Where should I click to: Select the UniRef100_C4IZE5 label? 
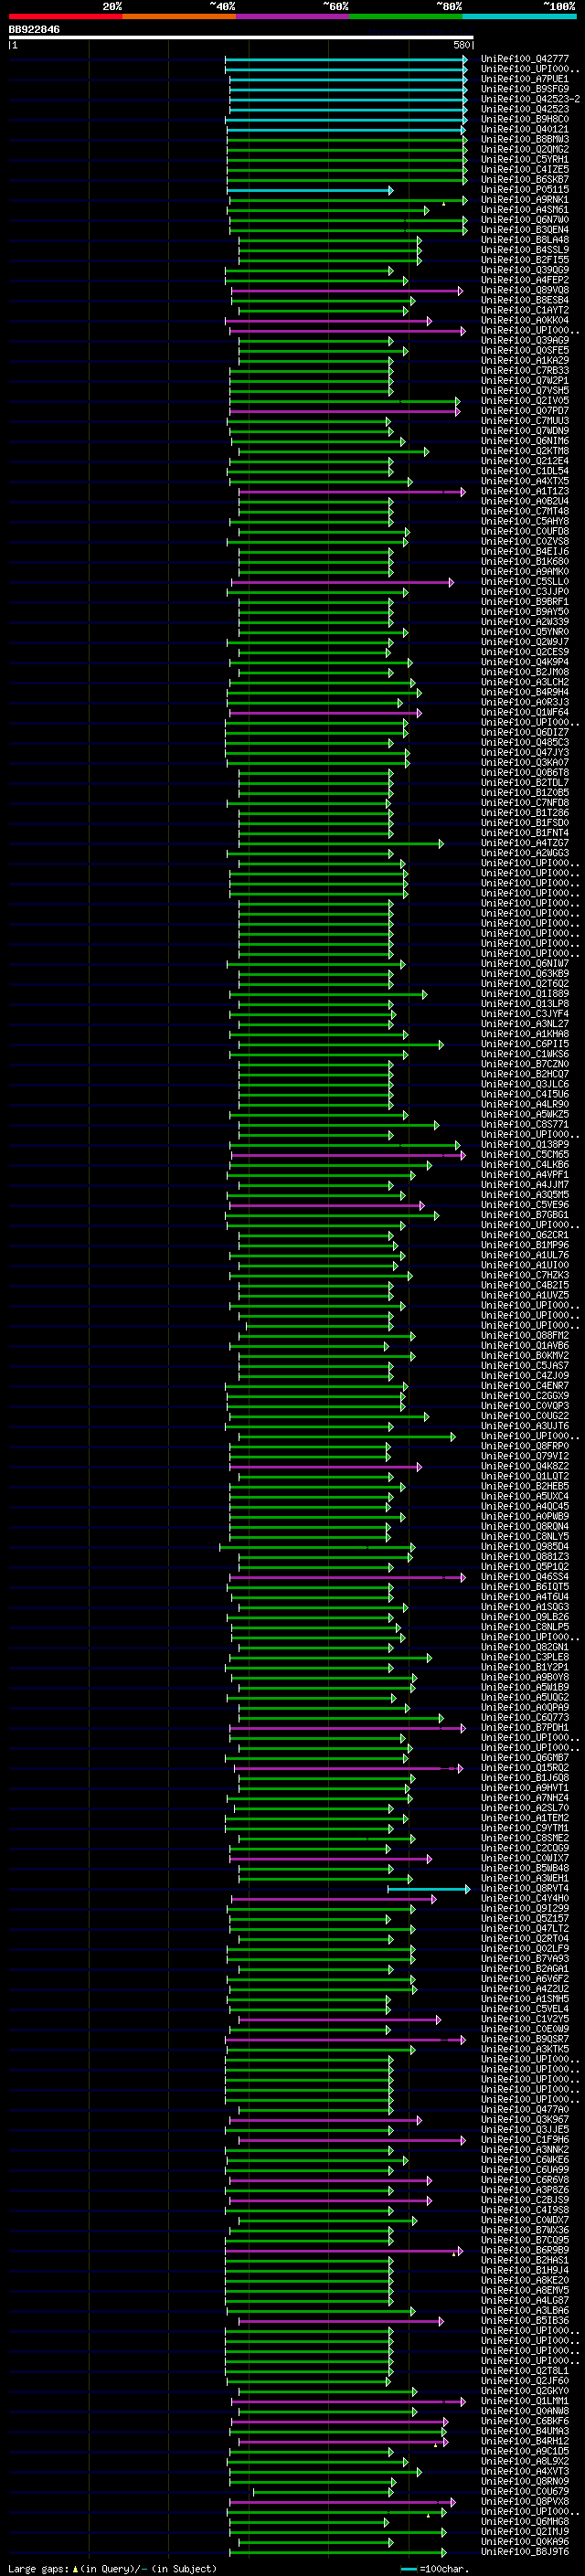525,169
